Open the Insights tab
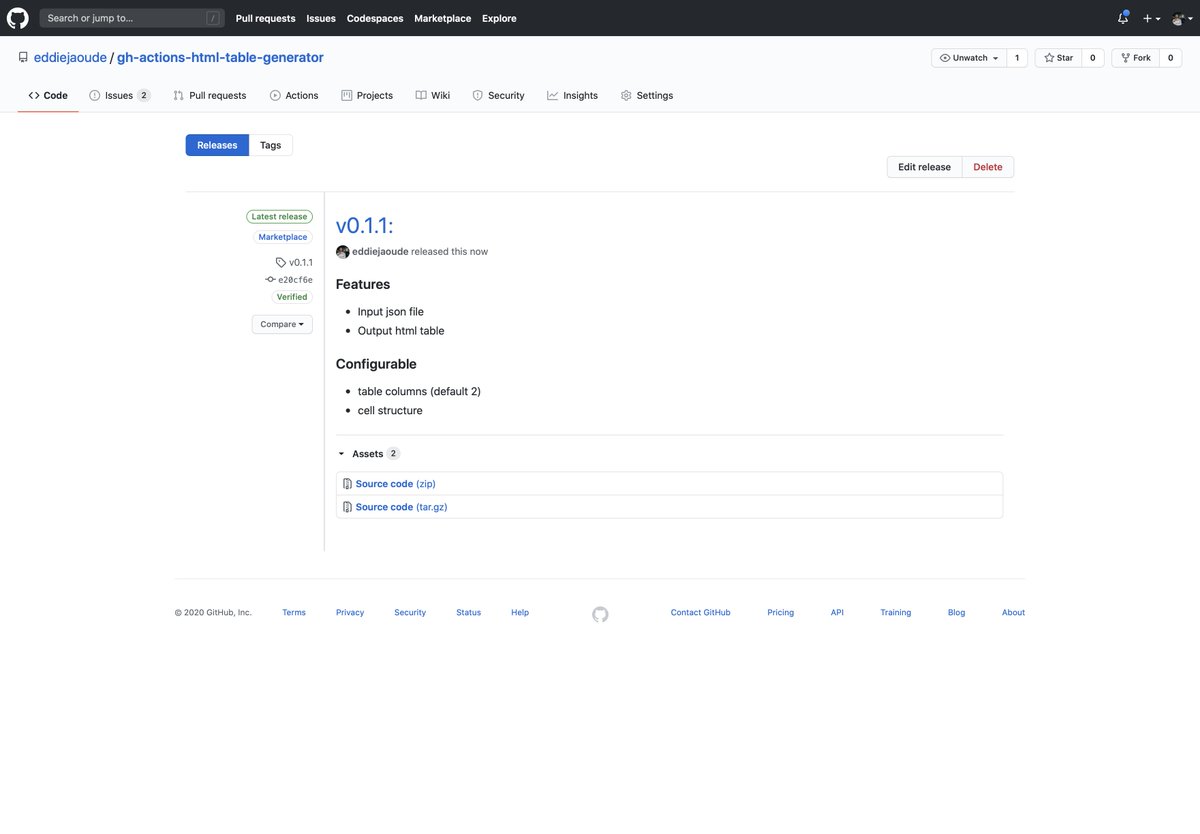 [572, 96]
